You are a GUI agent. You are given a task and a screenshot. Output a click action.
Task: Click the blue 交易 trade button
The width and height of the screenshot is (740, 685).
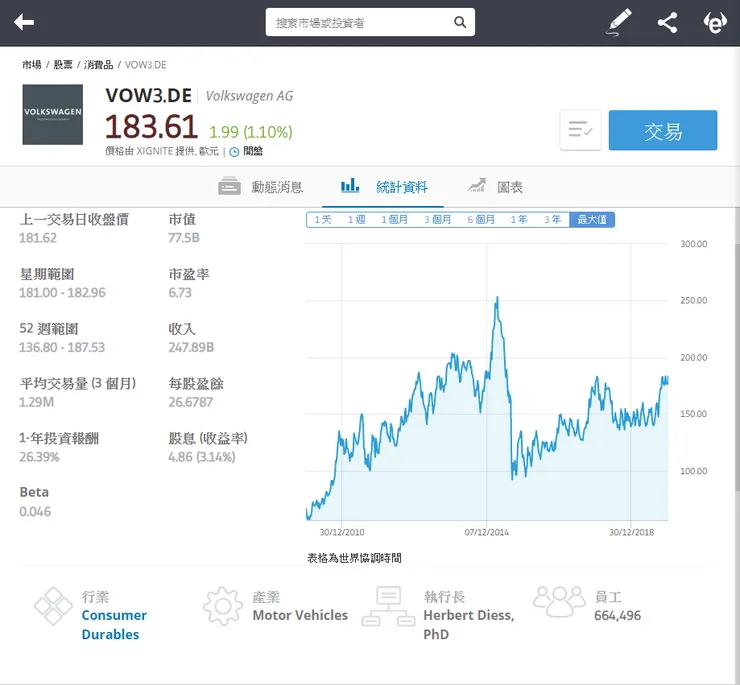663,130
